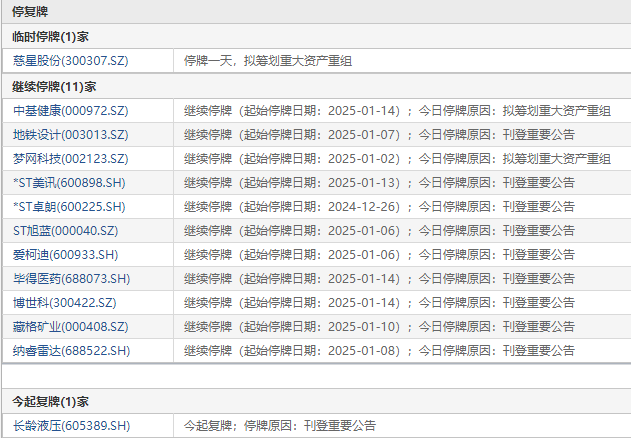This screenshot has height=438, width=631.
Task: Open the 藏格矿业(000408.SZ) stock link
Action: point(70,326)
